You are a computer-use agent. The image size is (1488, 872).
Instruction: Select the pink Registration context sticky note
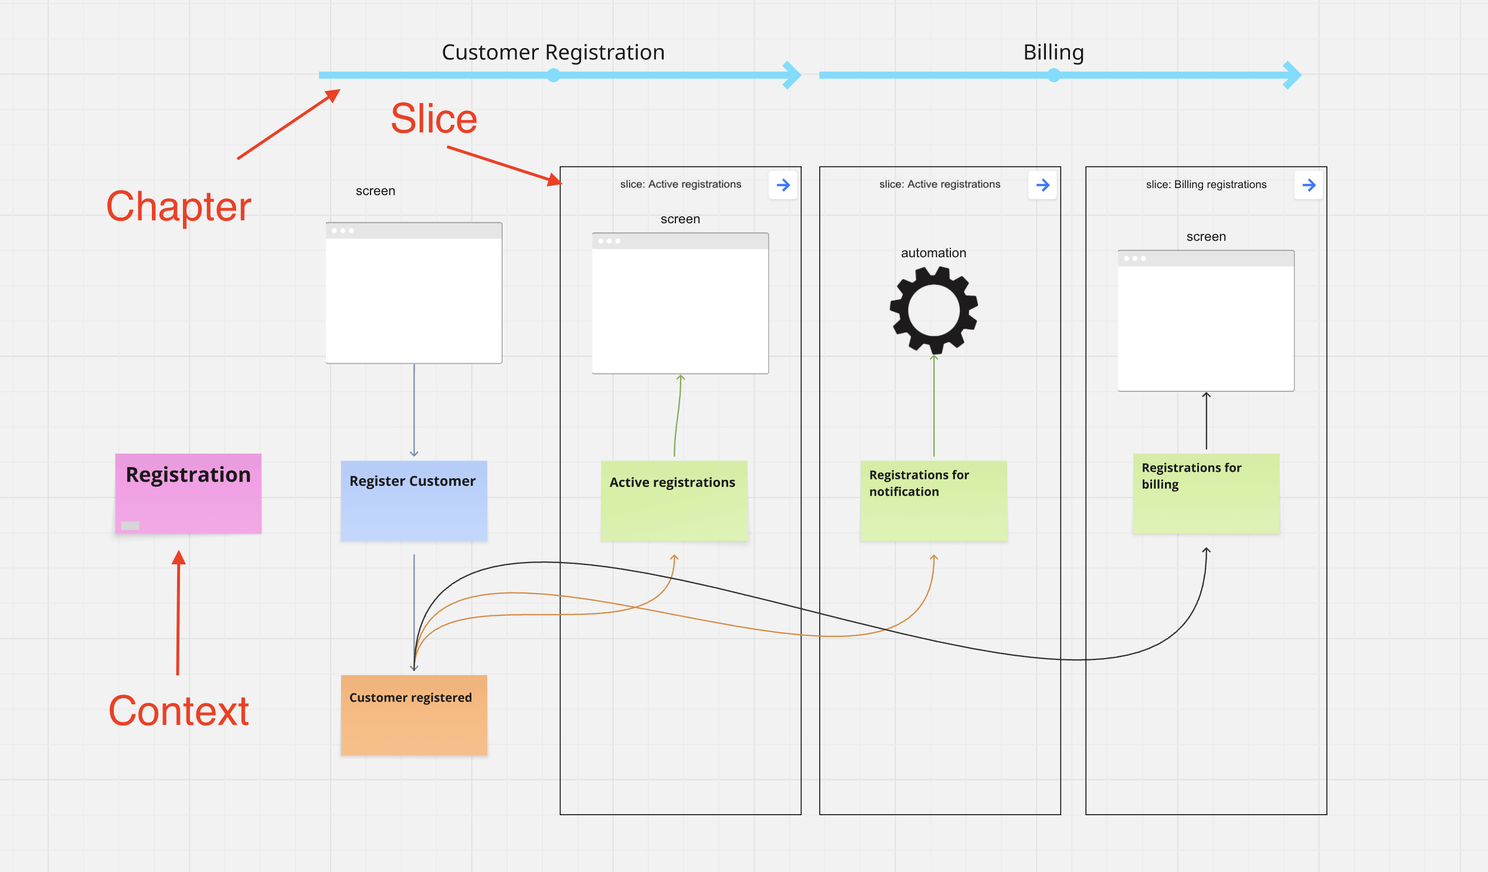pyautogui.click(x=187, y=492)
